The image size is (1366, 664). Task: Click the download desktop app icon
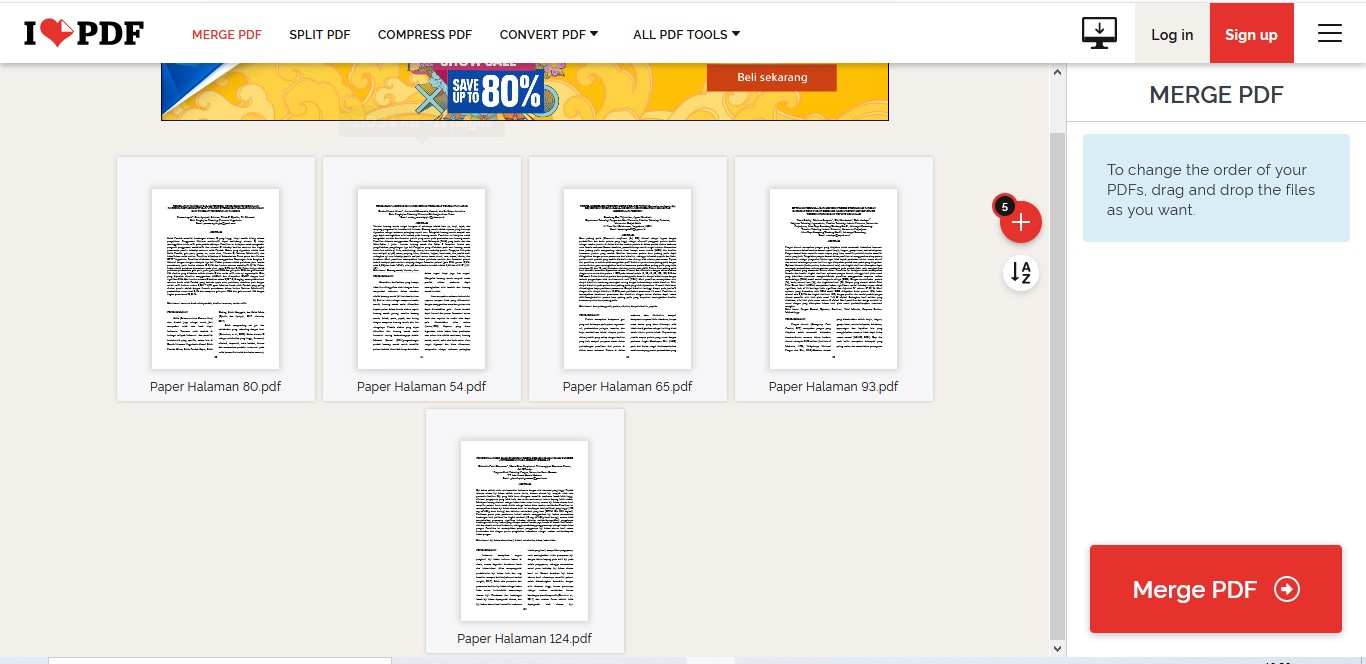pos(1099,33)
